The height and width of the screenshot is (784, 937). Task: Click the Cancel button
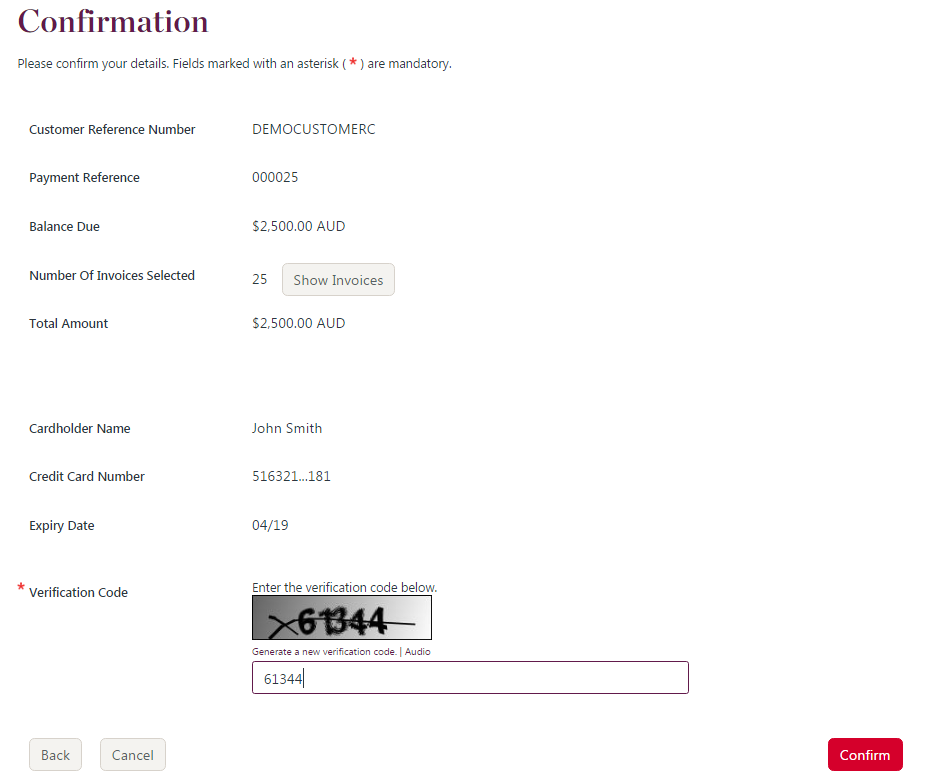click(x=132, y=754)
